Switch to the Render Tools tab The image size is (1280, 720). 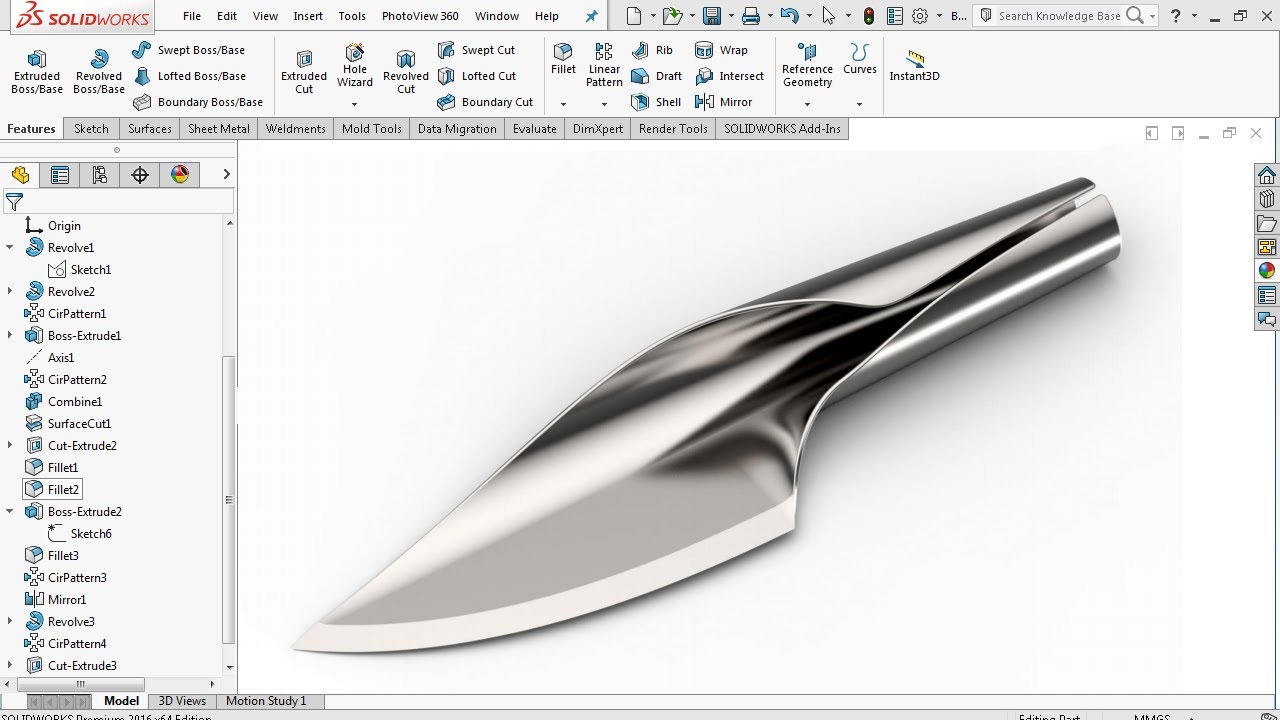(673, 129)
